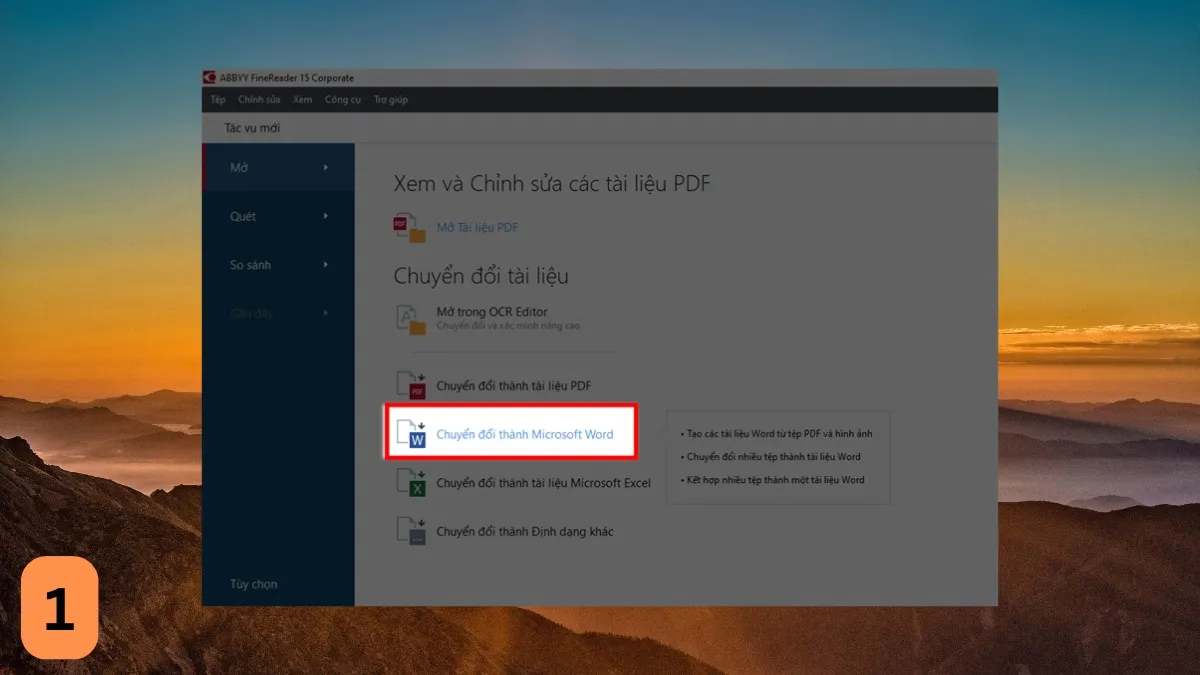
Task: Click the Mở Tài liệu PDF folder icon
Action: point(410,228)
